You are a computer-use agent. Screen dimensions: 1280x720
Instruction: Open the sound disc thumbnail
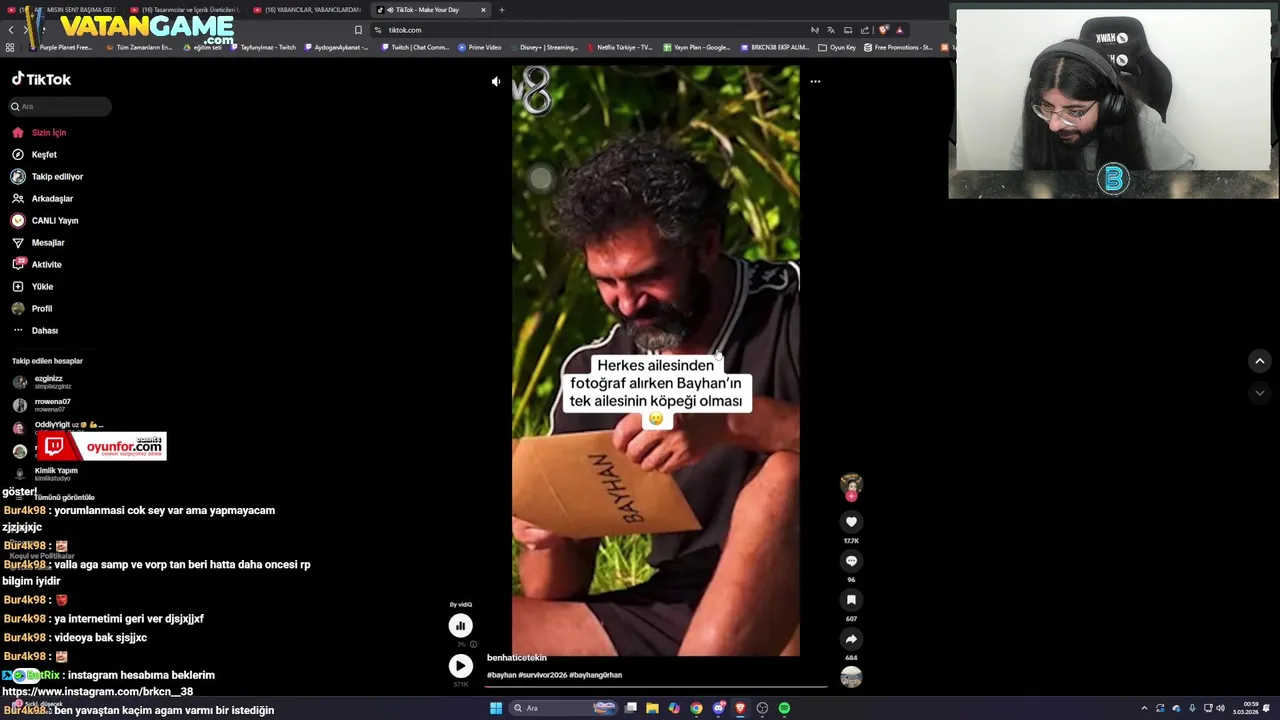point(851,677)
